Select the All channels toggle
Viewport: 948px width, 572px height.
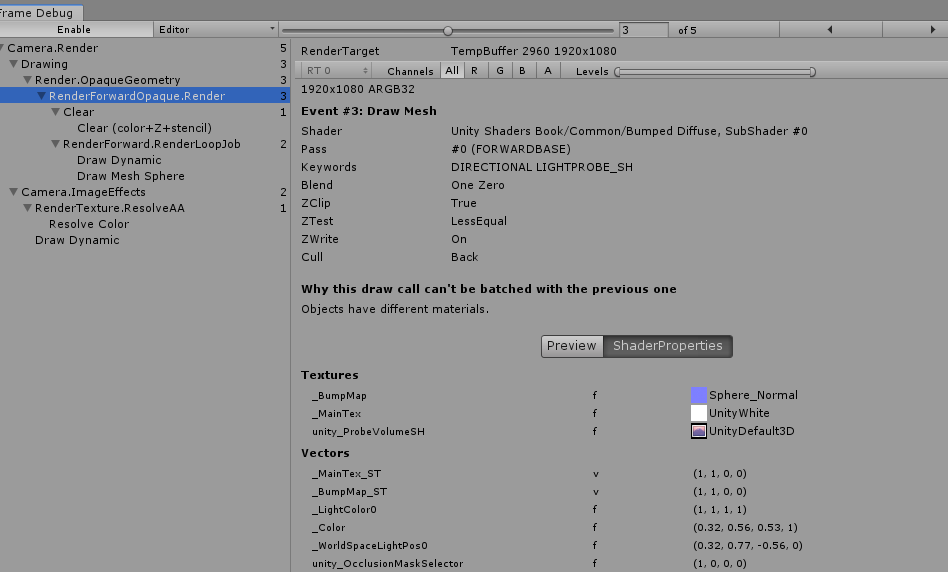point(452,71)
